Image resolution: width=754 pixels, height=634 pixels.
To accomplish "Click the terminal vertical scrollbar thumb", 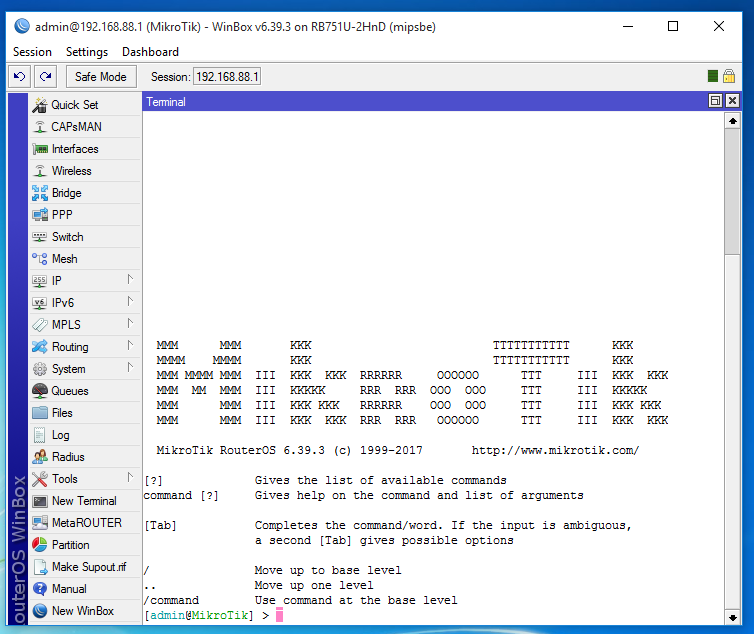I will 732,191.
